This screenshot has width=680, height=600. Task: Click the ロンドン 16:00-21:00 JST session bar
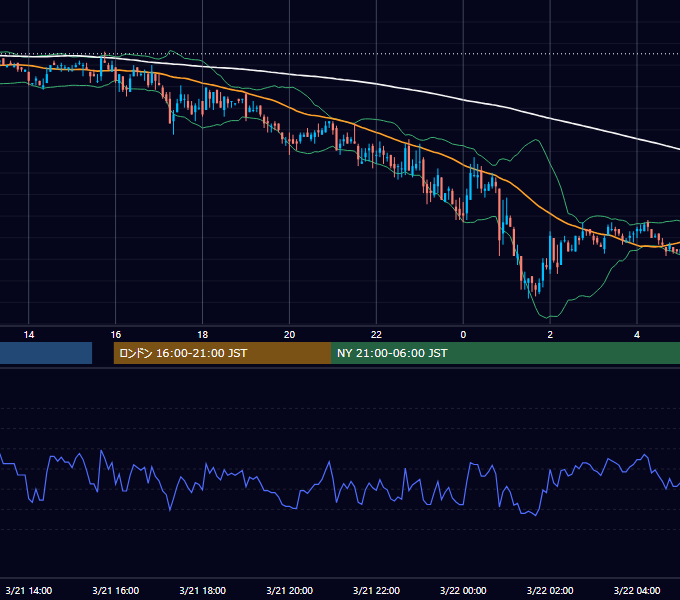222,353
